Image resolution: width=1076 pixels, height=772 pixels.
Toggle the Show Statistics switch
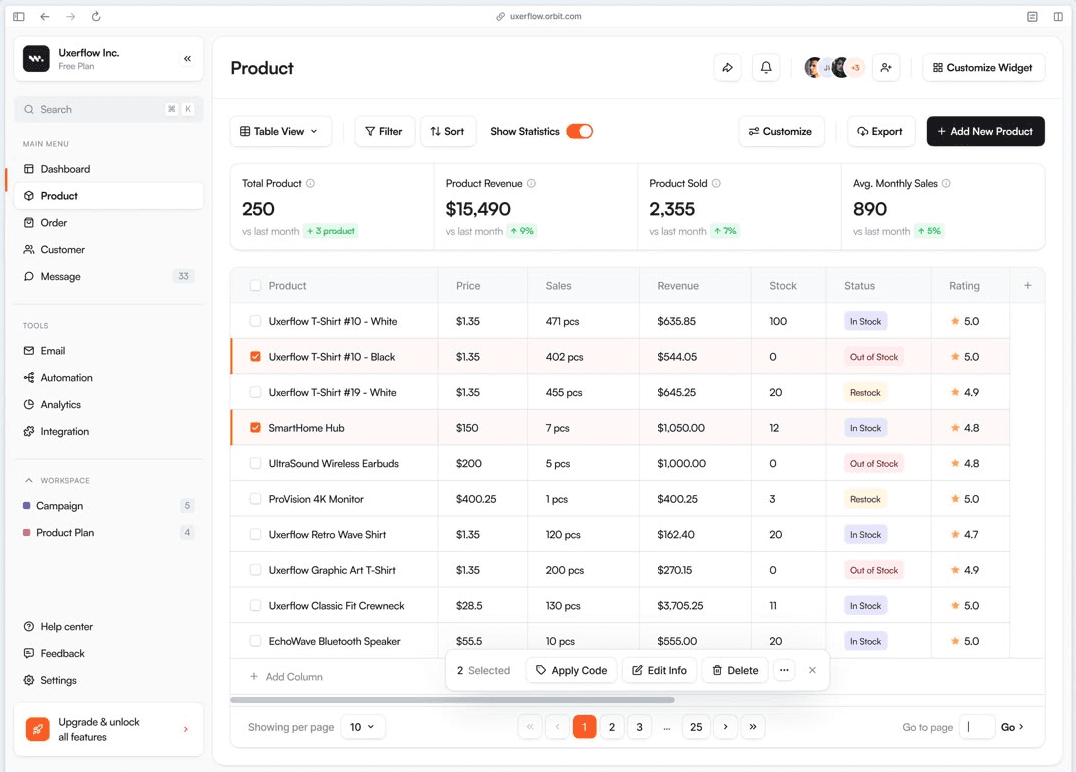(x=579, y=131)
